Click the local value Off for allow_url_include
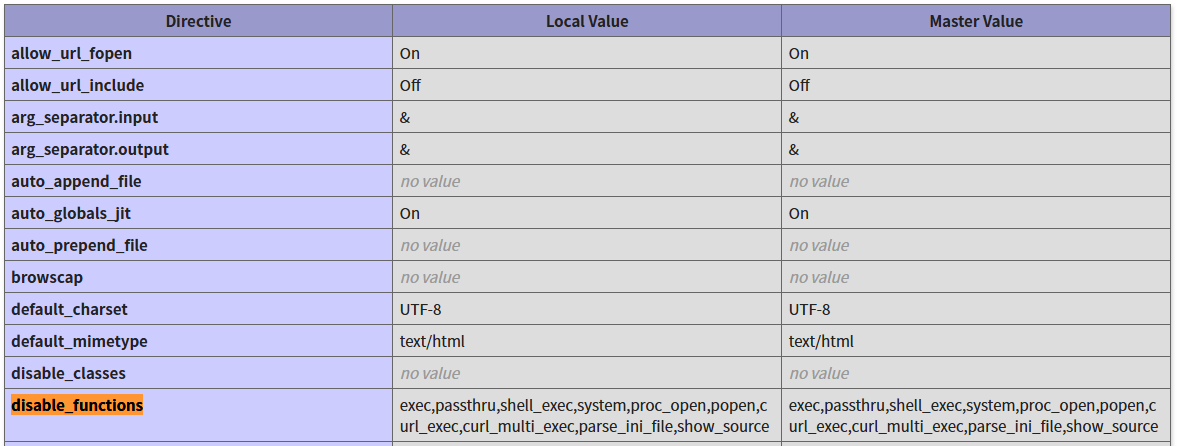Viewport: 1177px width, 446px height. point(410,85)
